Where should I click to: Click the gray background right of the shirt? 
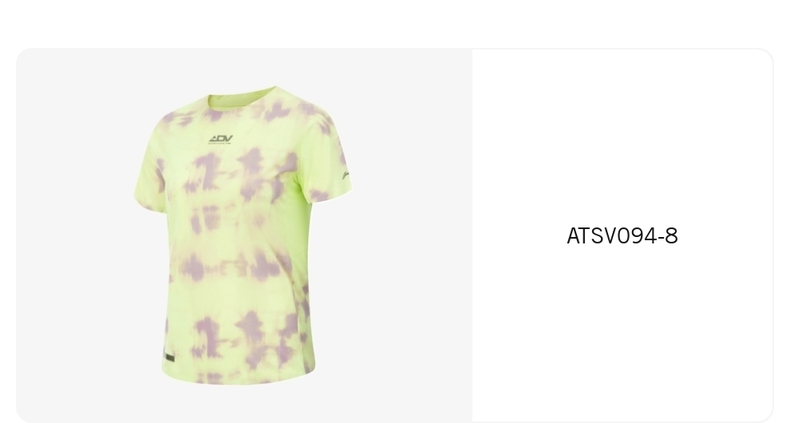pyautogui.click(x=411, y=235)
